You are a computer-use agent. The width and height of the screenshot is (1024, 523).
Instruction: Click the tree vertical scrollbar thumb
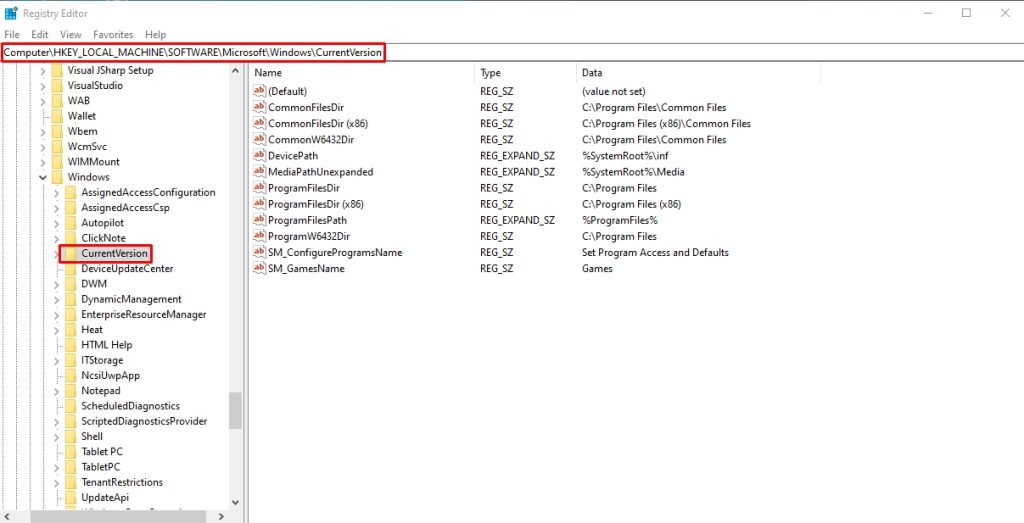pos(236,411)
